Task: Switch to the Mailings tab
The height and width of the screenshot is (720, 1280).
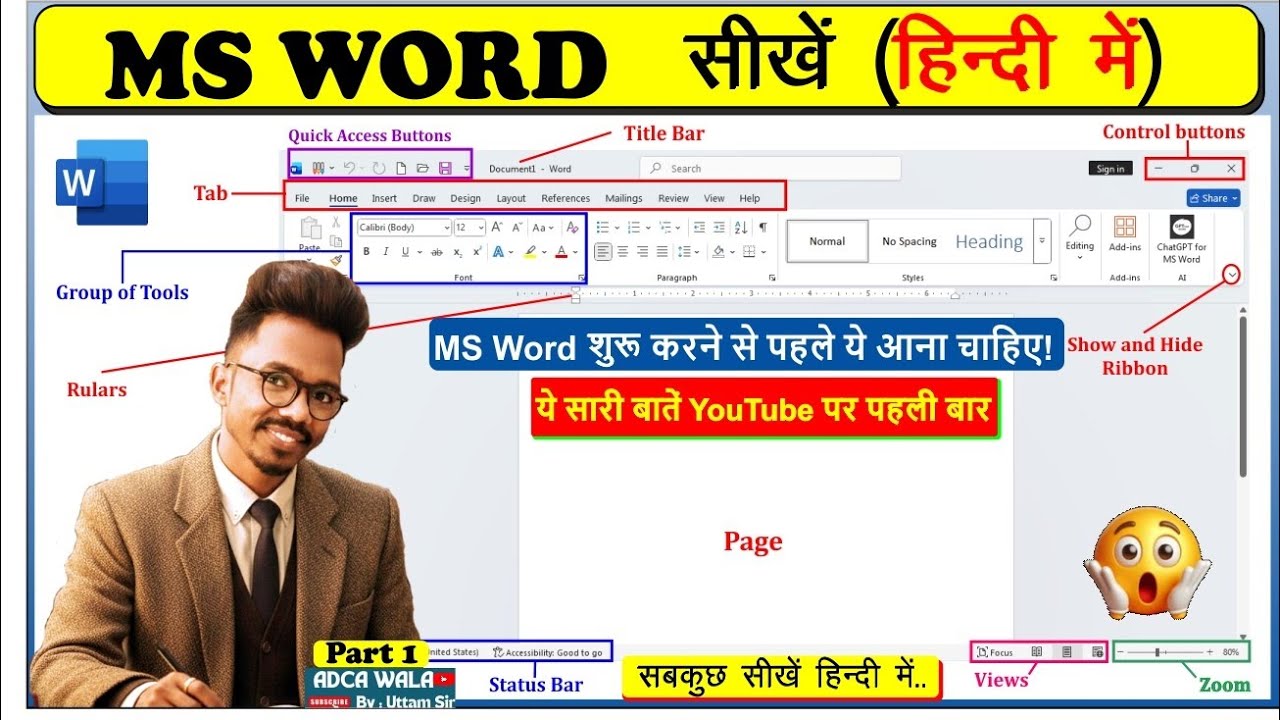Action: coord(624,198)
